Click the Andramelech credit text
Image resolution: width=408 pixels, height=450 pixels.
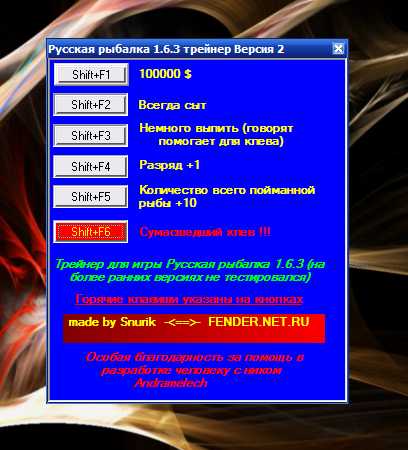(171, 383)
